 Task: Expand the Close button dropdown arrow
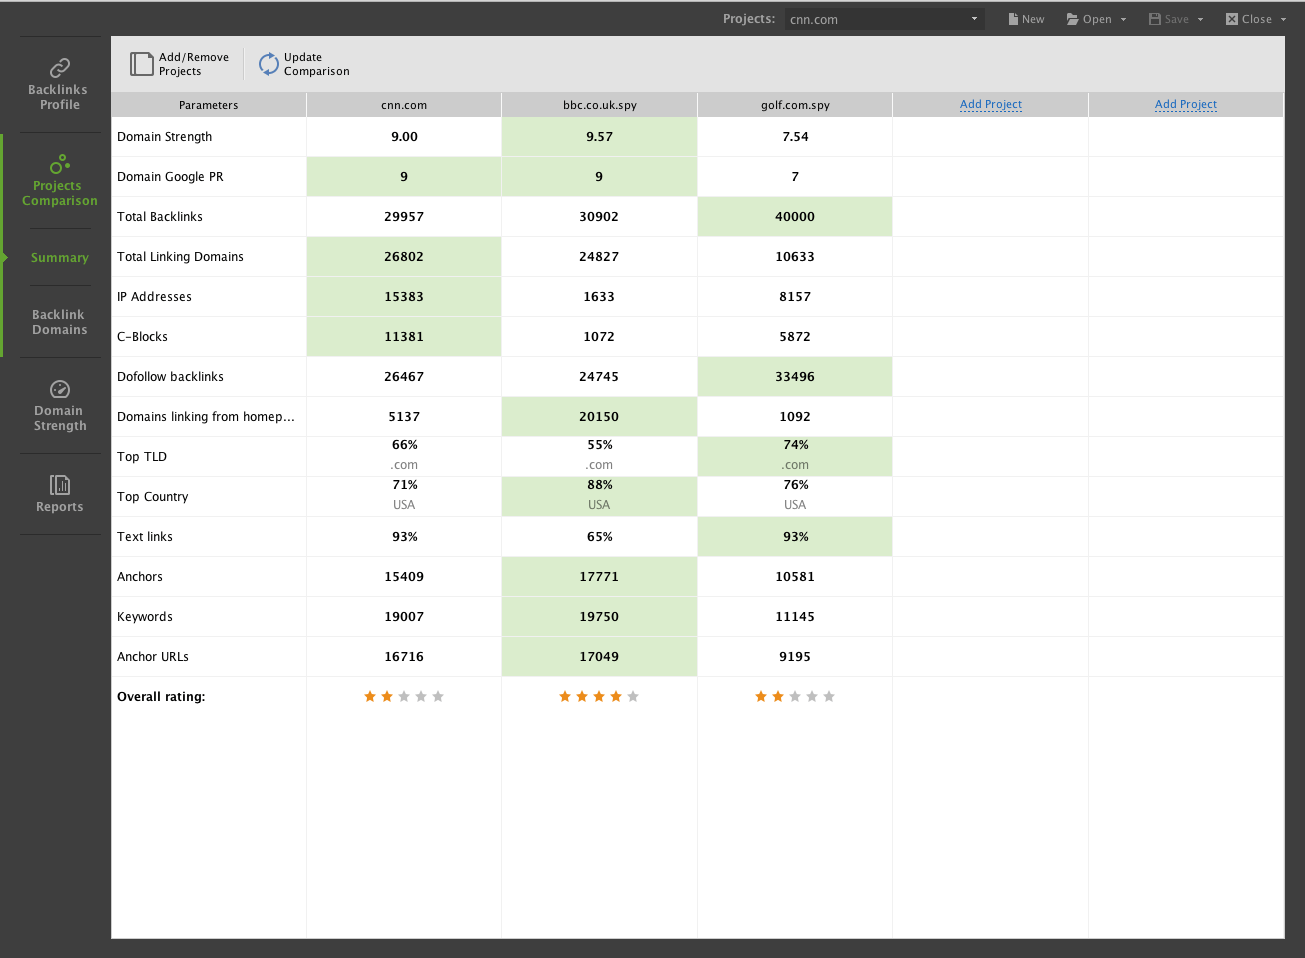point(1283,19)
